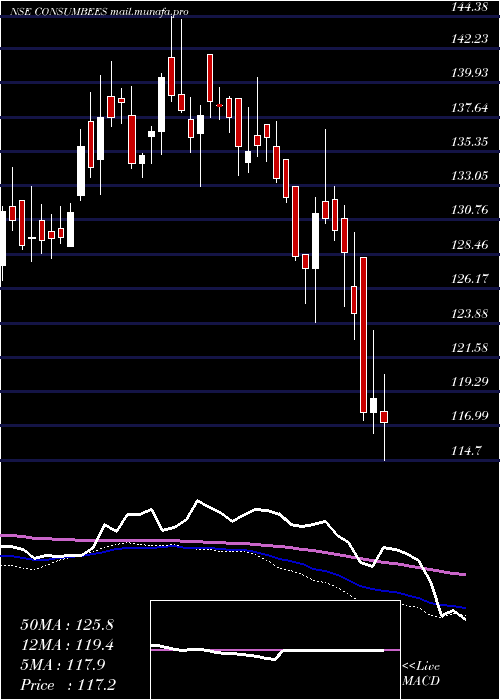The image size is (500, 700).
Task: Click the 114.7 price axis label
Action: coord(467,450)
